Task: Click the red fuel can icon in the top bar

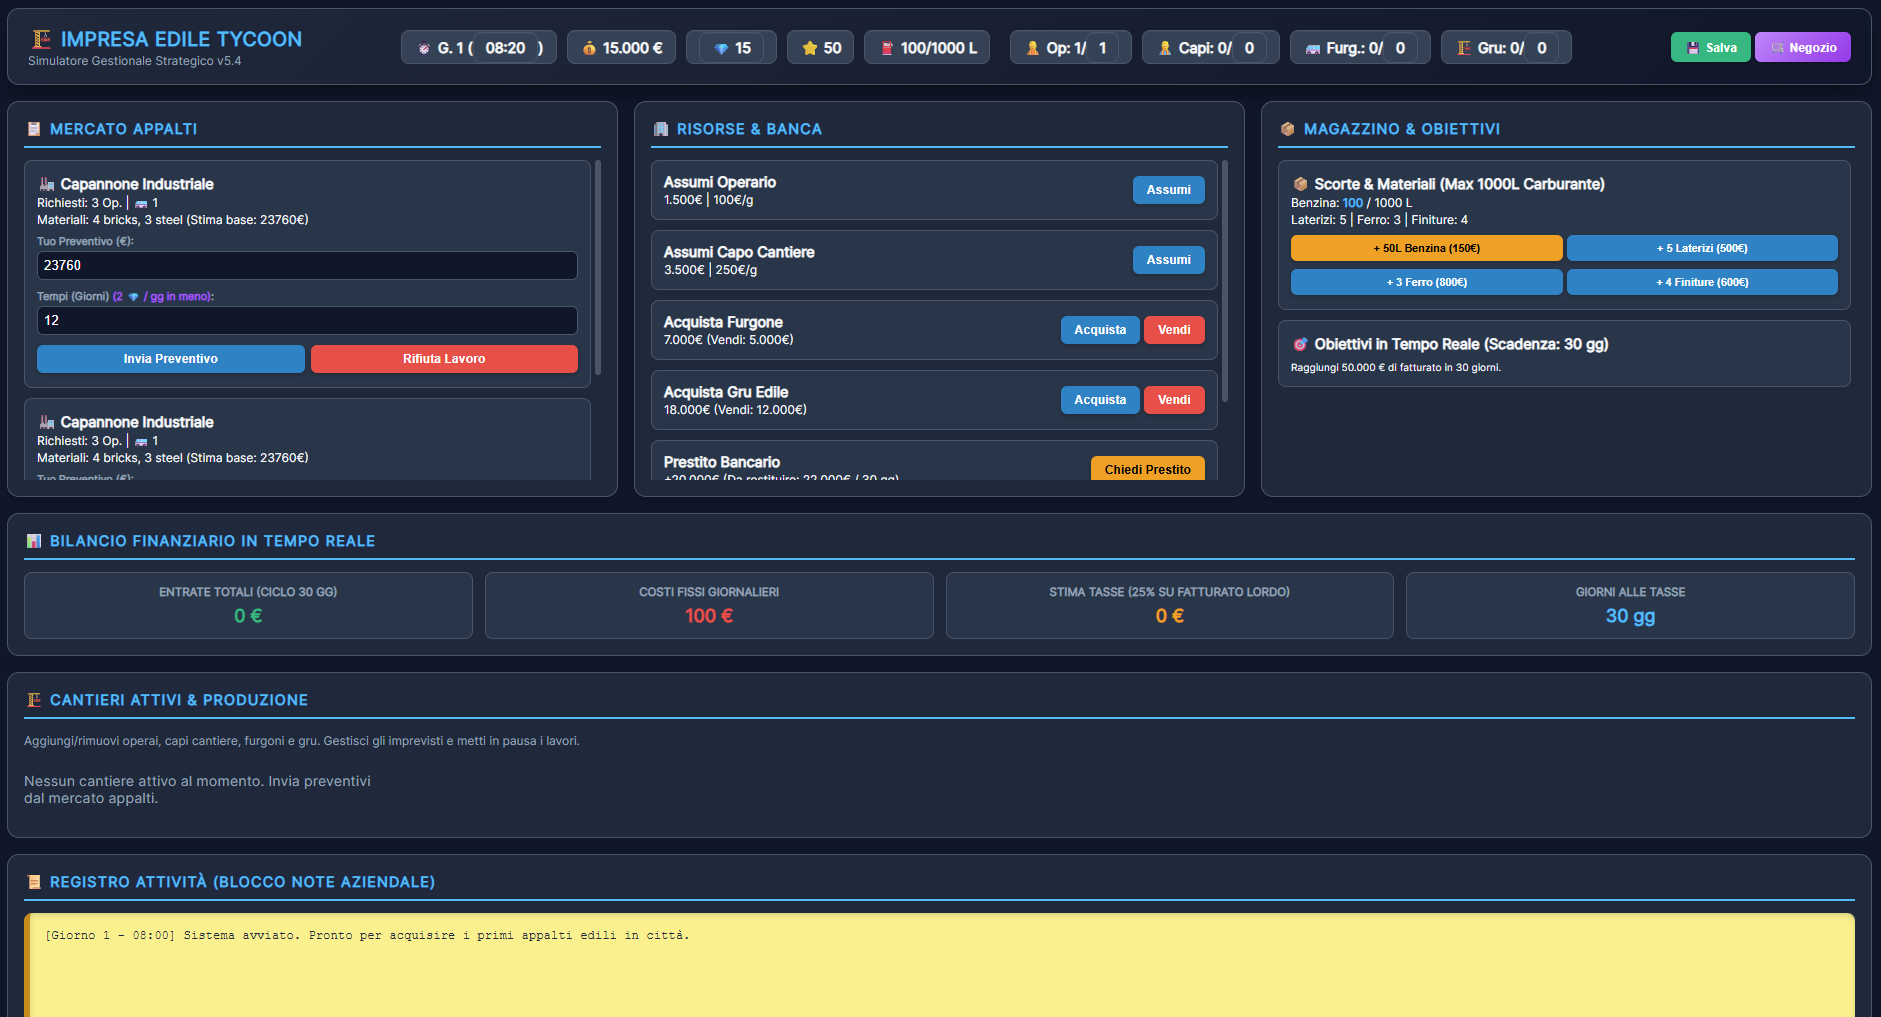Action: tap(887, 48)
